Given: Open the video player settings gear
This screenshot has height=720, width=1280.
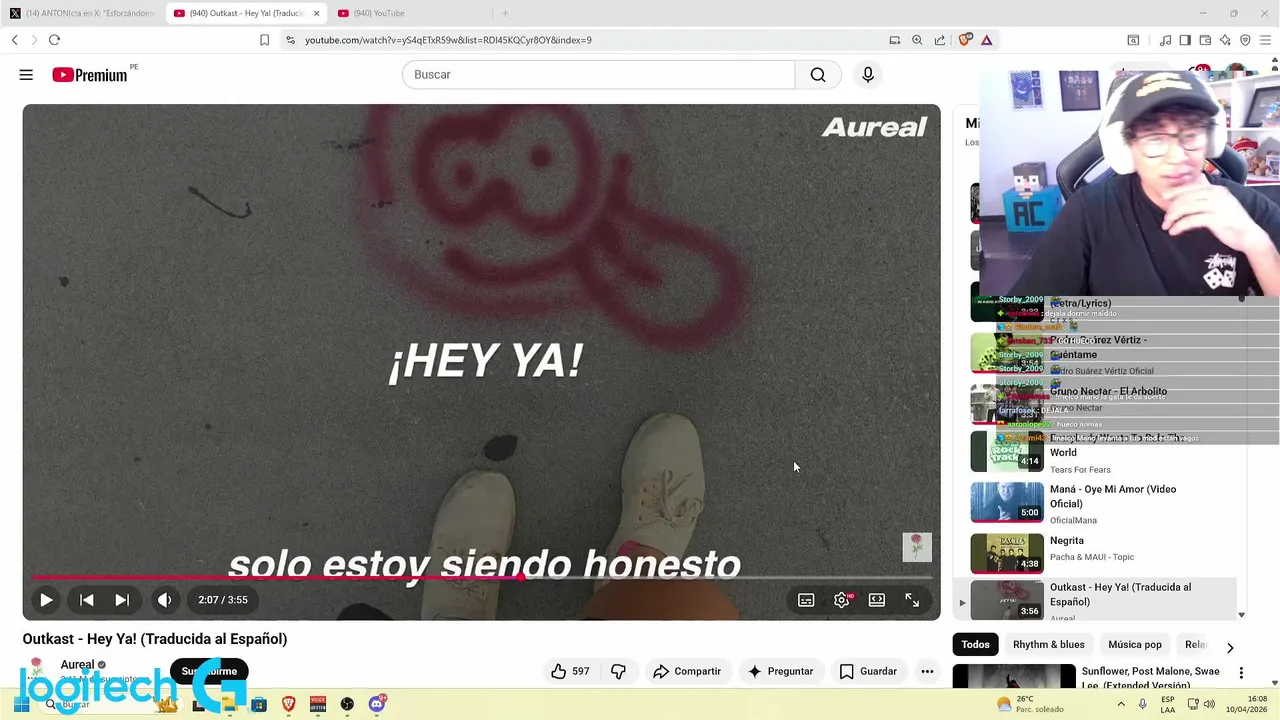Looking at the screenshot, I should (842, 600).
